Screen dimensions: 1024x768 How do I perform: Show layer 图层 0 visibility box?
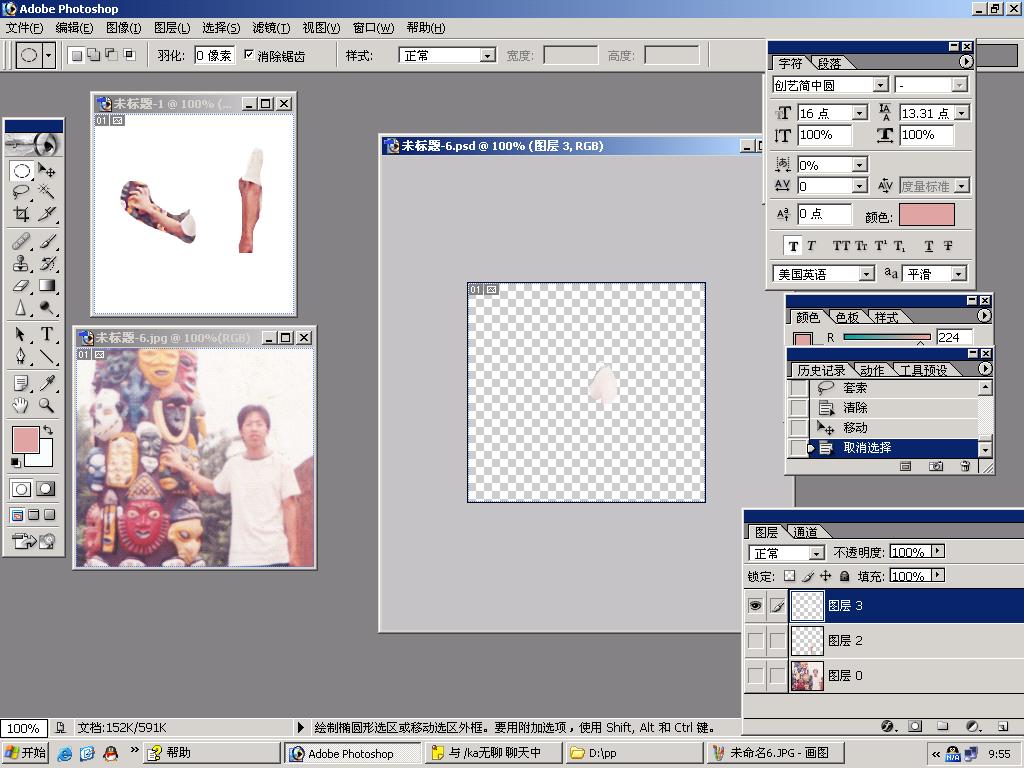(755, 676)
